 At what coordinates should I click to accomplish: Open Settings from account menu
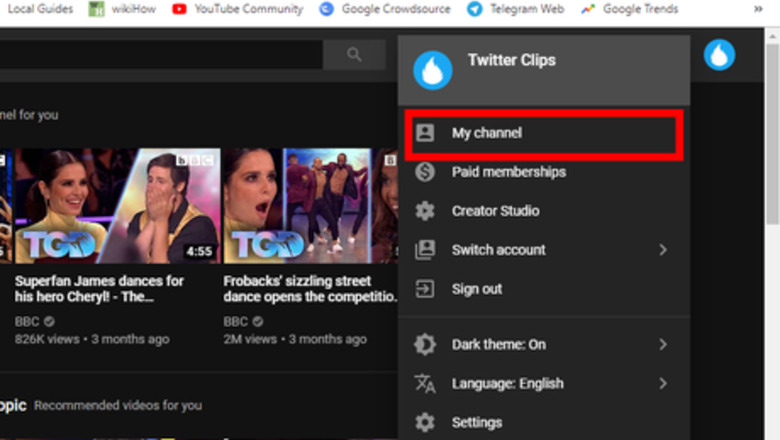(544, 423)
